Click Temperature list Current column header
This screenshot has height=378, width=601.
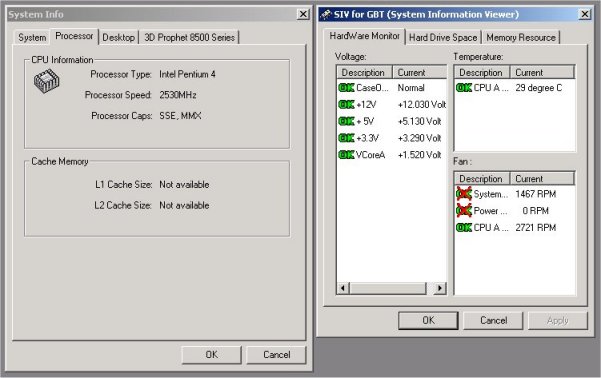point(542,72)
